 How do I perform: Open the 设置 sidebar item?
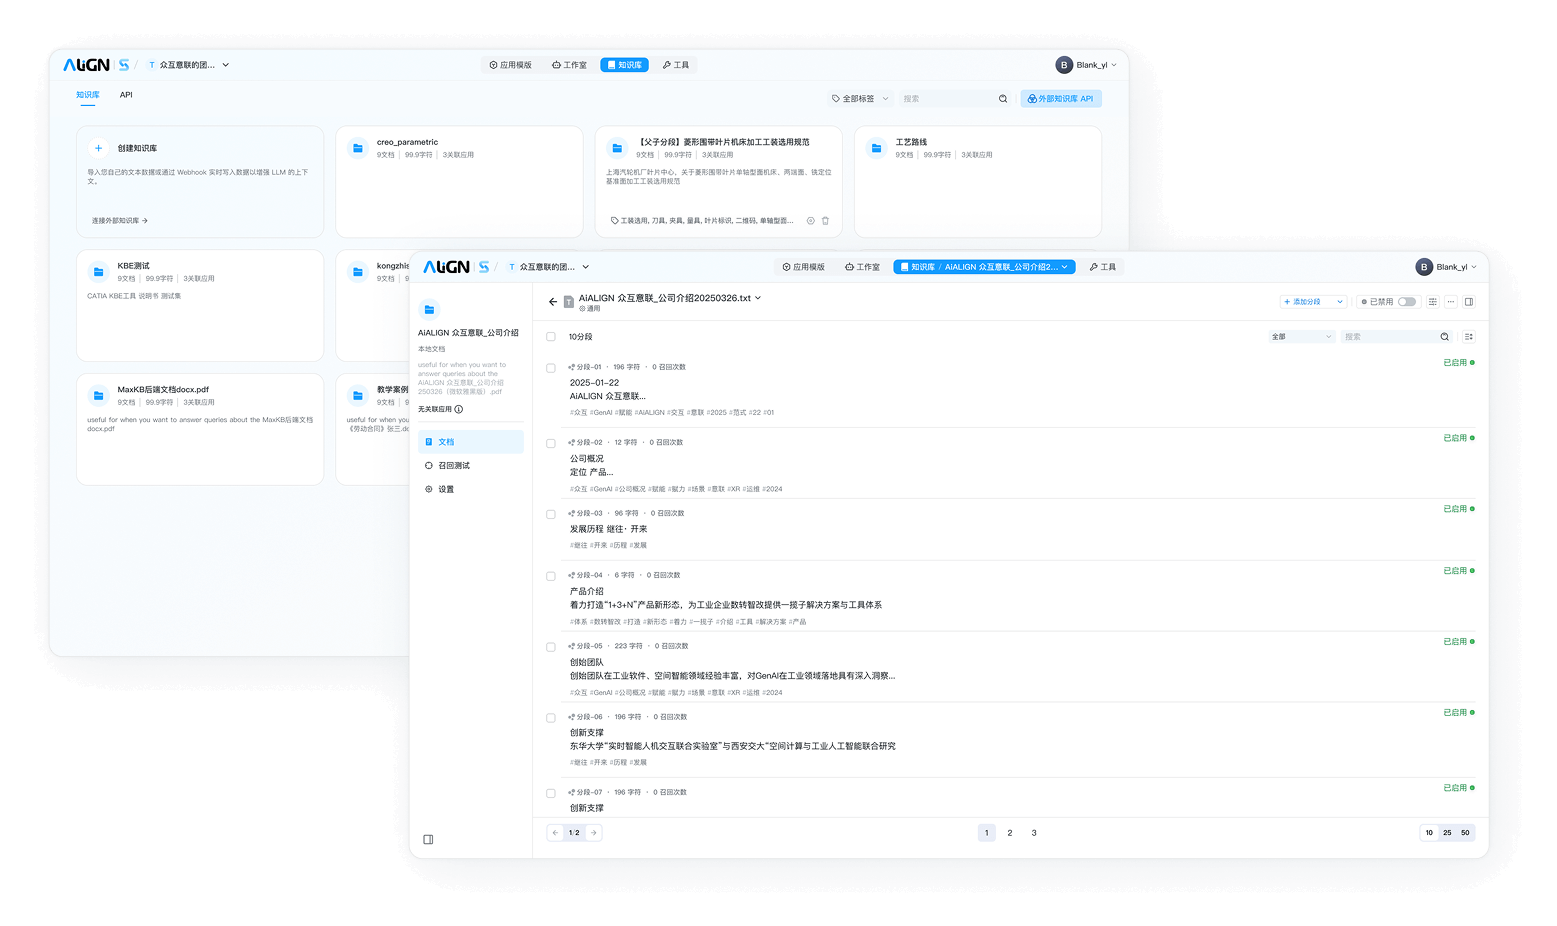point(446,490)
